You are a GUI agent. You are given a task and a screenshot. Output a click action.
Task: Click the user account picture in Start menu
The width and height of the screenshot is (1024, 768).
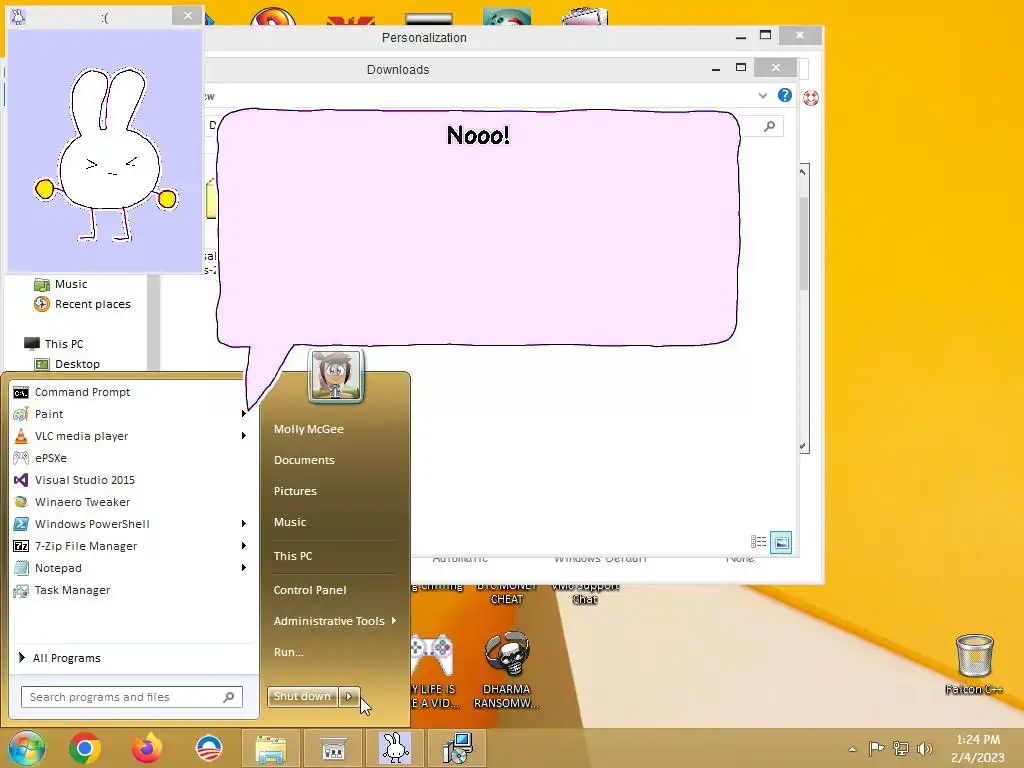point(336,376)
